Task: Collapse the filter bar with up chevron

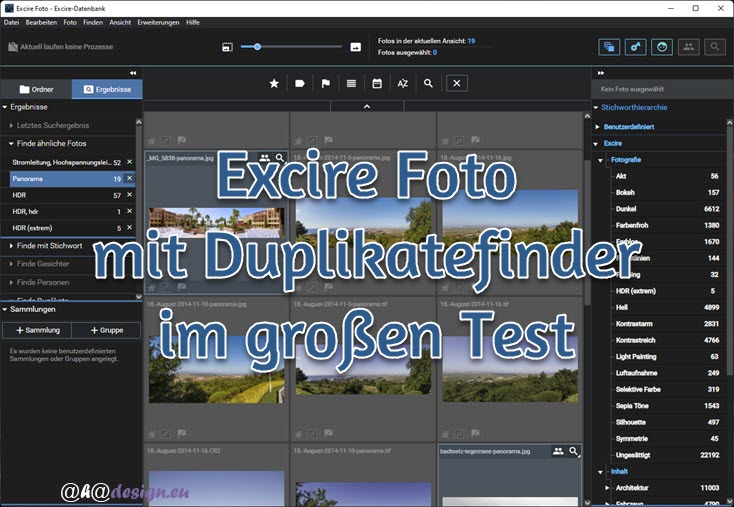Action: [x=367, y=106]
